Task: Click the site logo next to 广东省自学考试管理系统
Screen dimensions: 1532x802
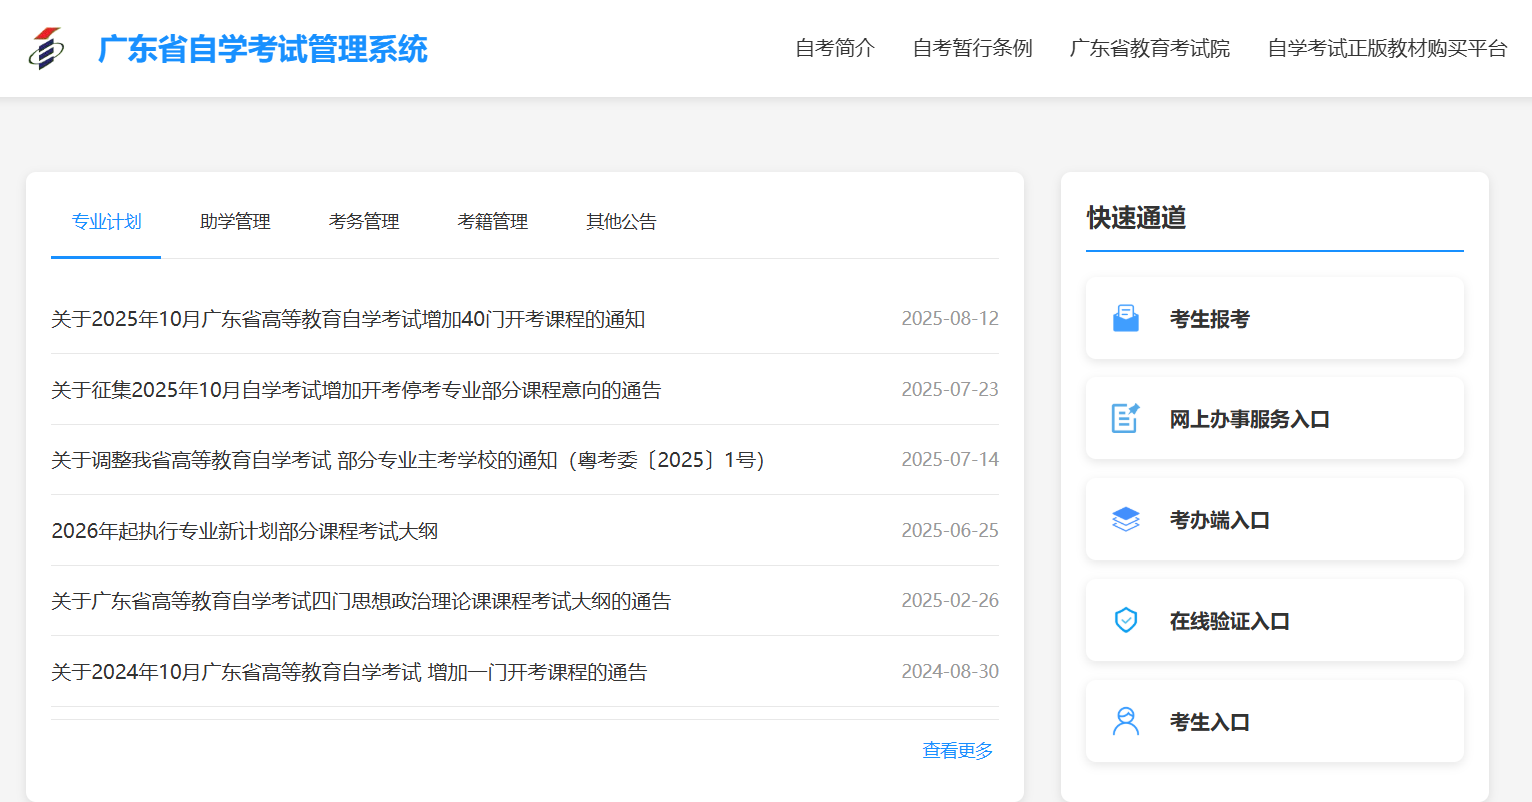Action: (46, 47)
